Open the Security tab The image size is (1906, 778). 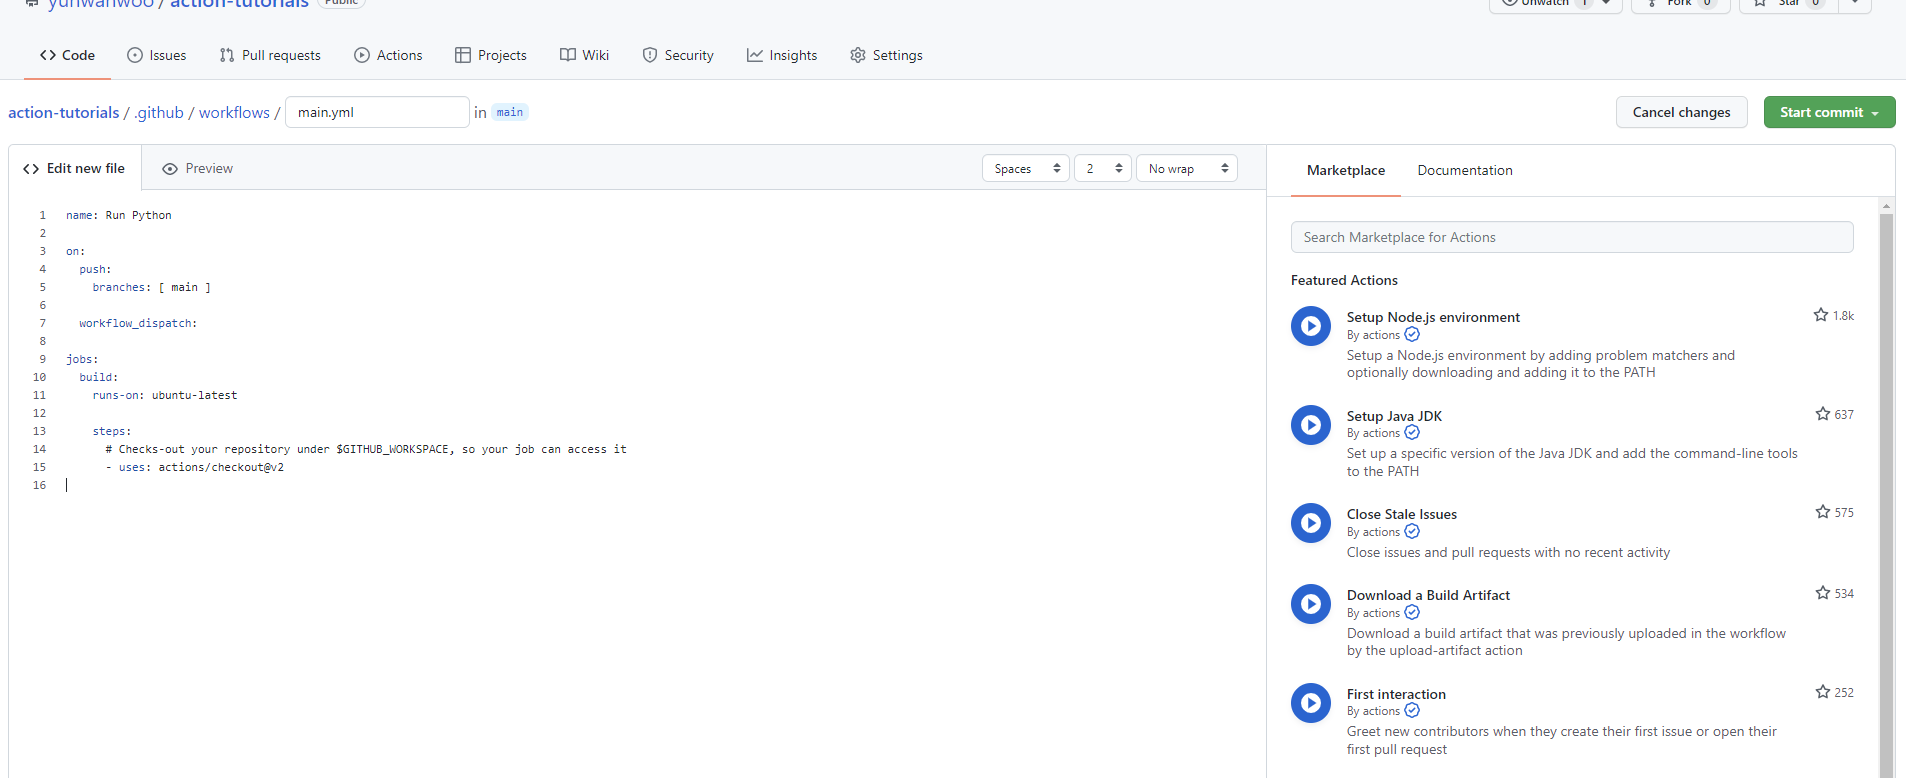(x=678, y=55)
